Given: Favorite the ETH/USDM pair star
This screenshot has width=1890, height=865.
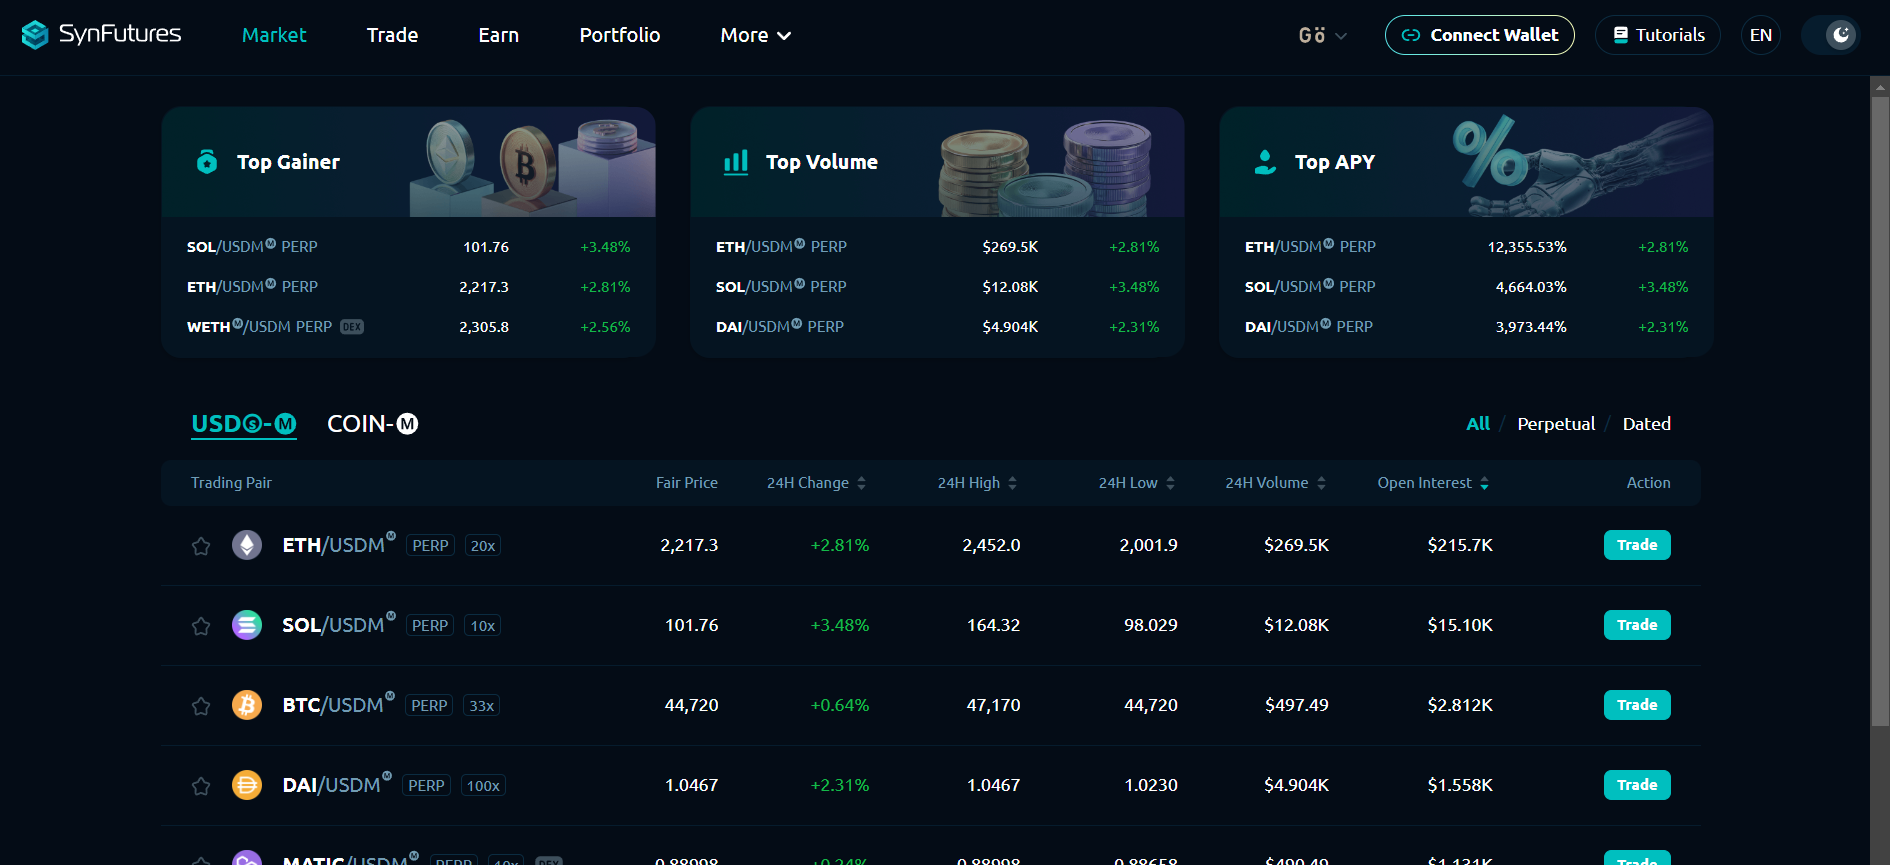Looking at the screenshot, I should (201, 546).
